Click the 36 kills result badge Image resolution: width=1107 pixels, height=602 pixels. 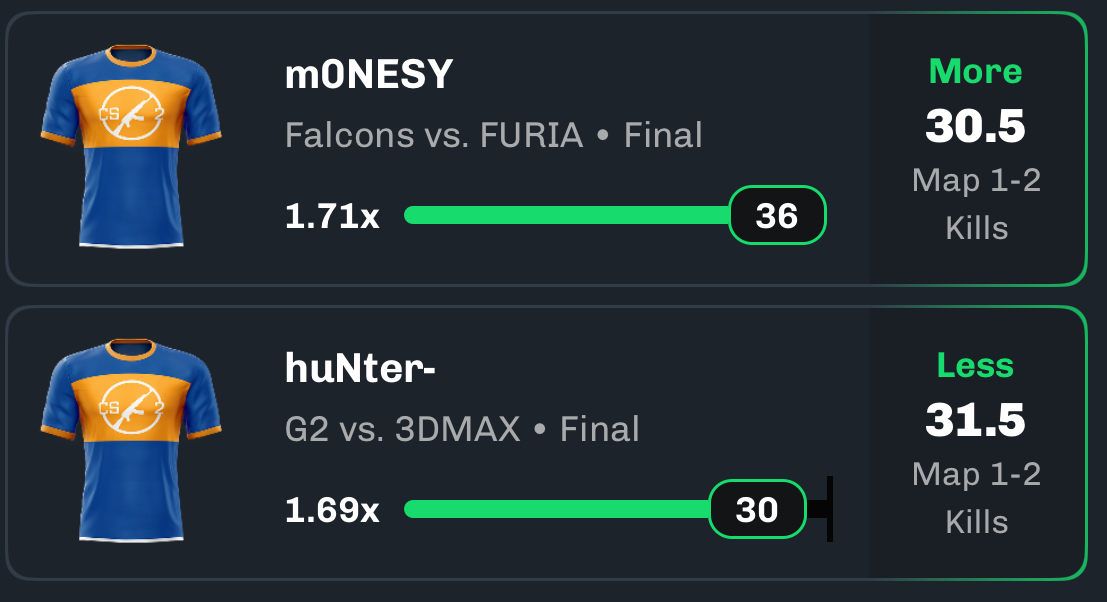pos(777,215)
